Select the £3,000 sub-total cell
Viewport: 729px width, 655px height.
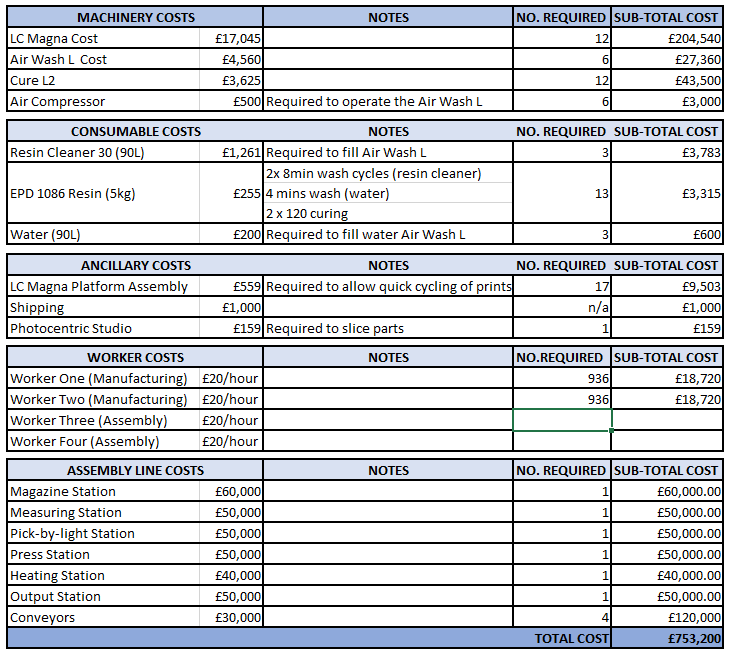[667, 101]
